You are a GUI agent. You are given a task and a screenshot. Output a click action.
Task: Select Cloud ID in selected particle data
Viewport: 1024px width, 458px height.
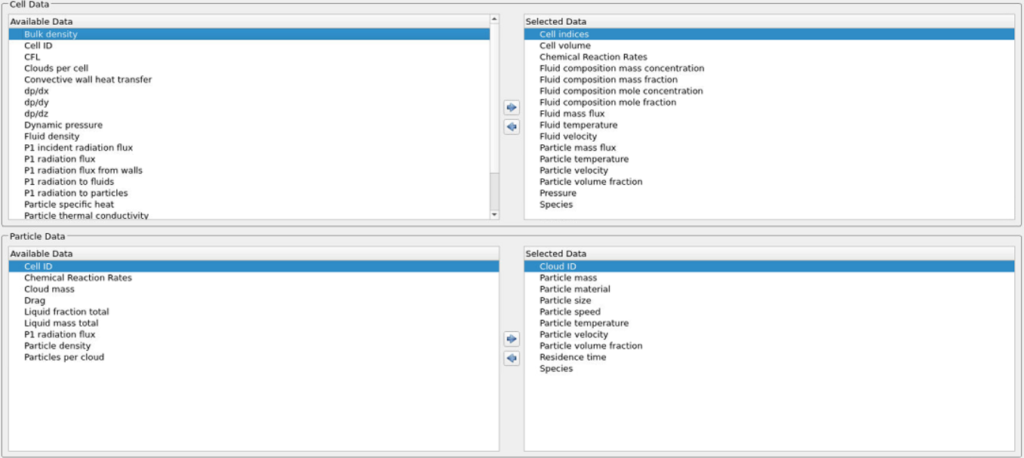[x=558, y=267]
